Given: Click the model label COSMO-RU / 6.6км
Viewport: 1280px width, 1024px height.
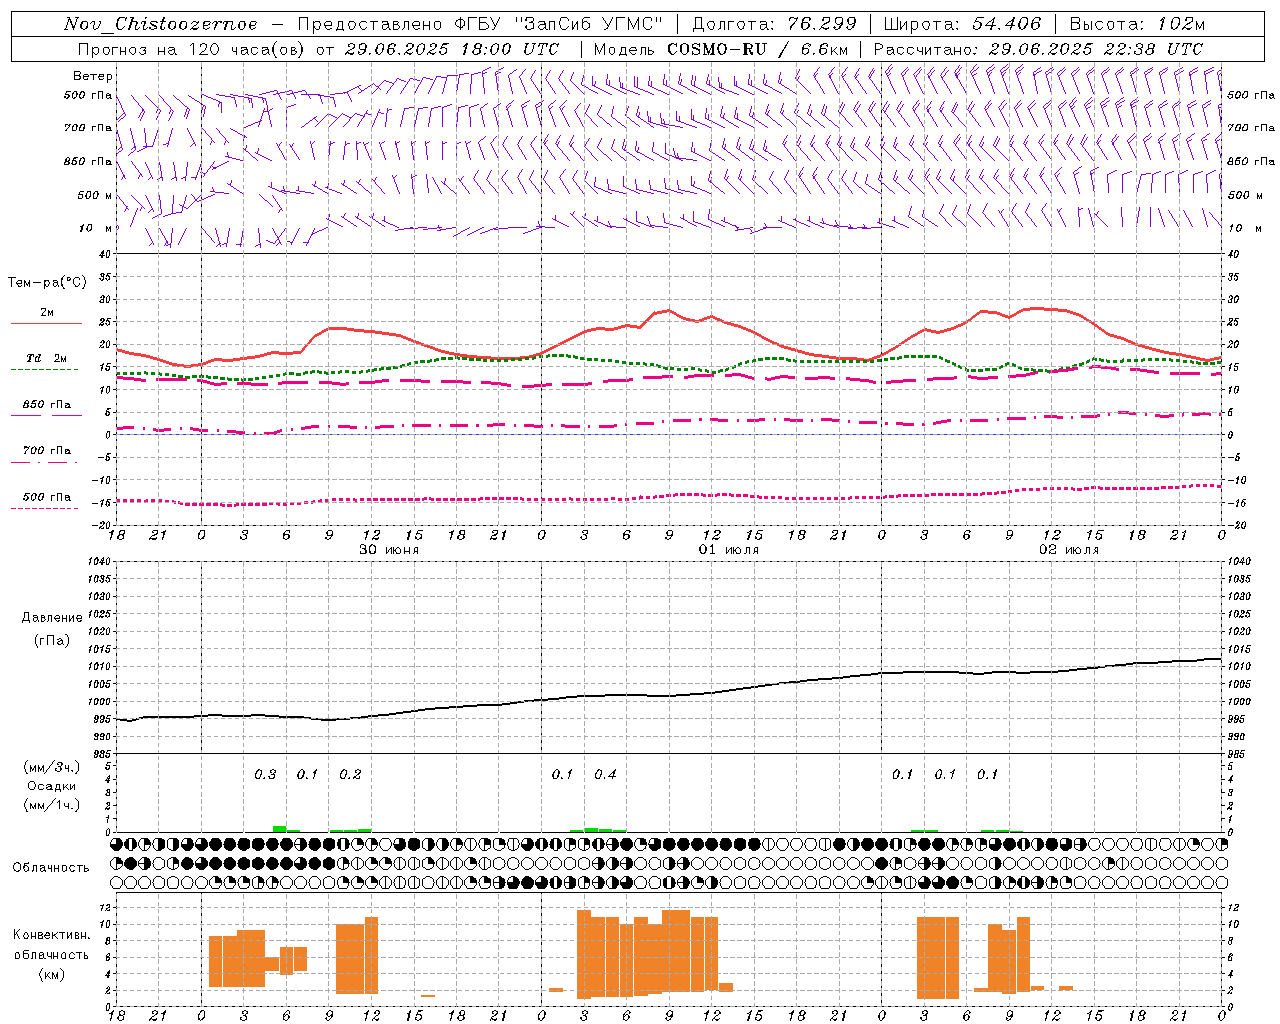Looking at the screenshot, I should [758, 49].
